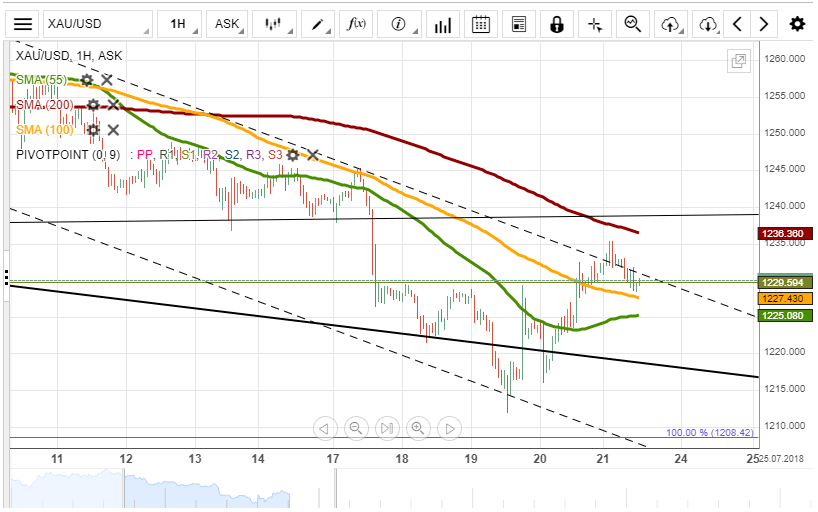This screenshot has height=512, width=818.
Task: Open the f(x) indicators menu
Action: [x=356, y=24]
